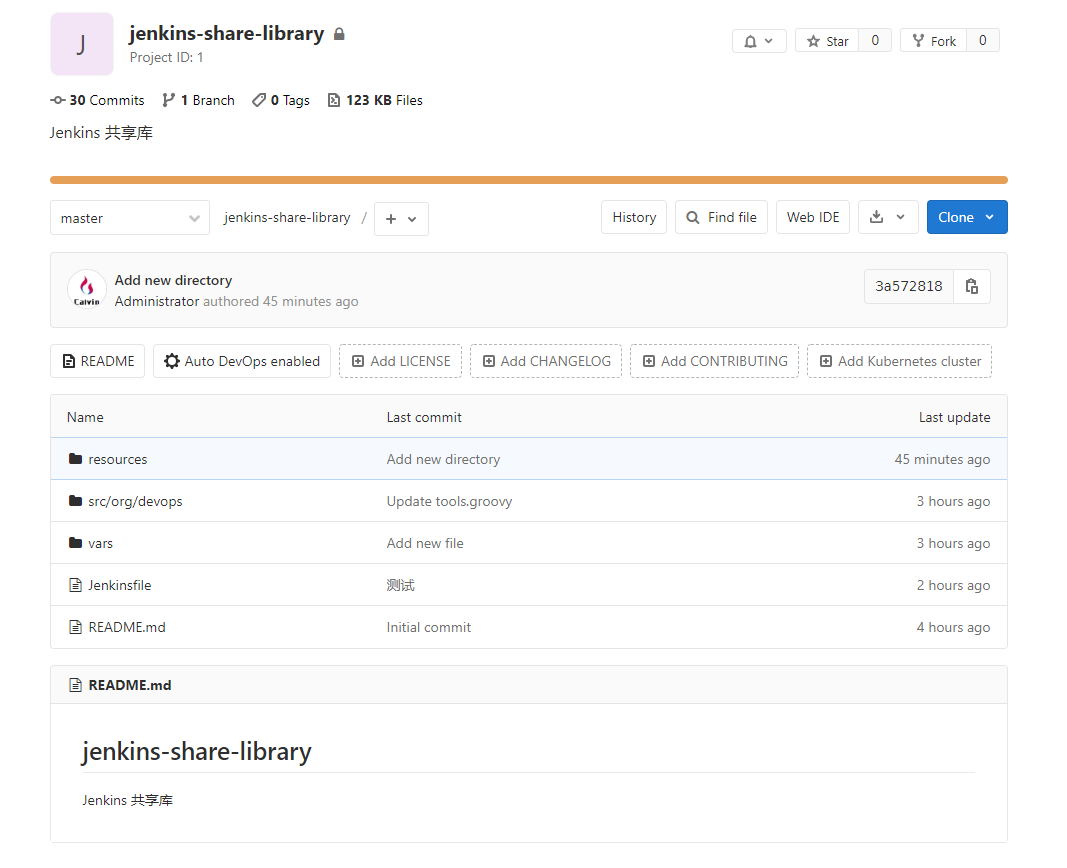Click commit hash 3a572818

tap(909, 286)
